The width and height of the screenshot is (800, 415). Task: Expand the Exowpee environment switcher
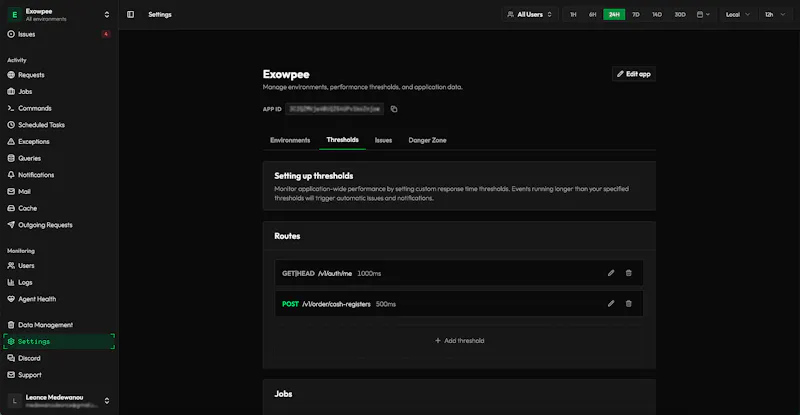[x=107, y=14]
